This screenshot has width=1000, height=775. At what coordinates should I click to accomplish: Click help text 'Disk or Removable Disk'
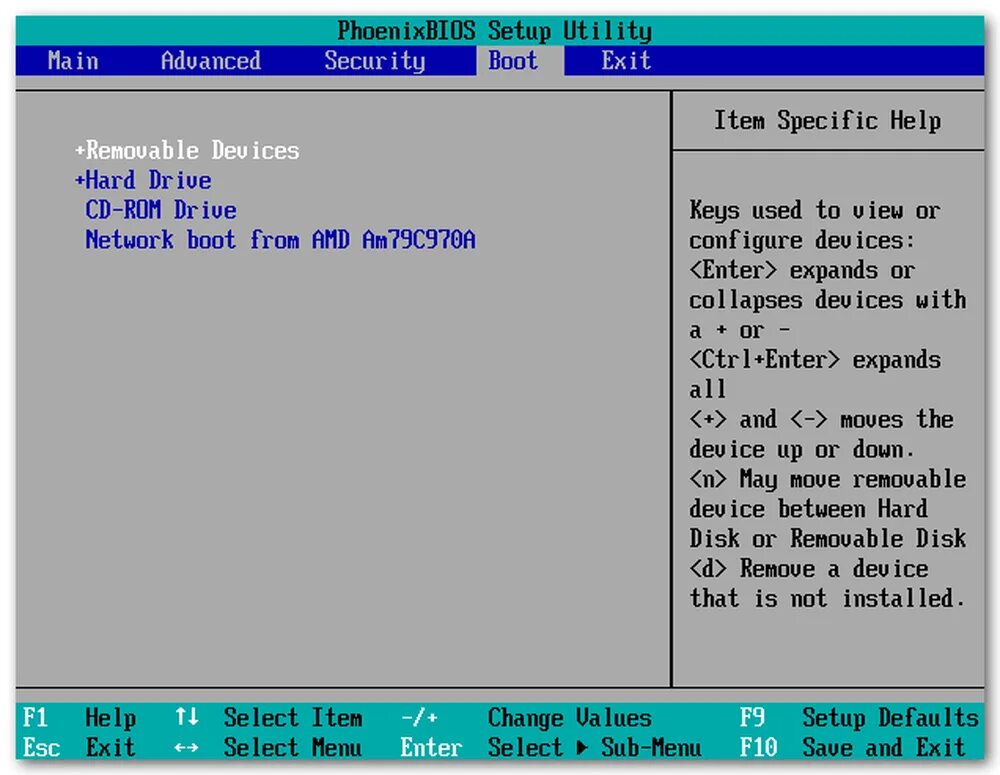[827, 538]
